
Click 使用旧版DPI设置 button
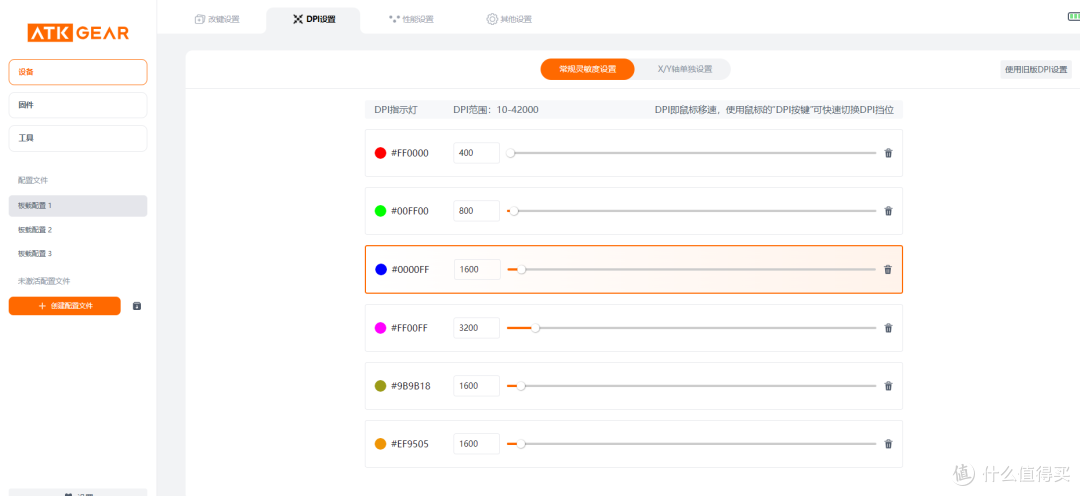click(1036, 70)
